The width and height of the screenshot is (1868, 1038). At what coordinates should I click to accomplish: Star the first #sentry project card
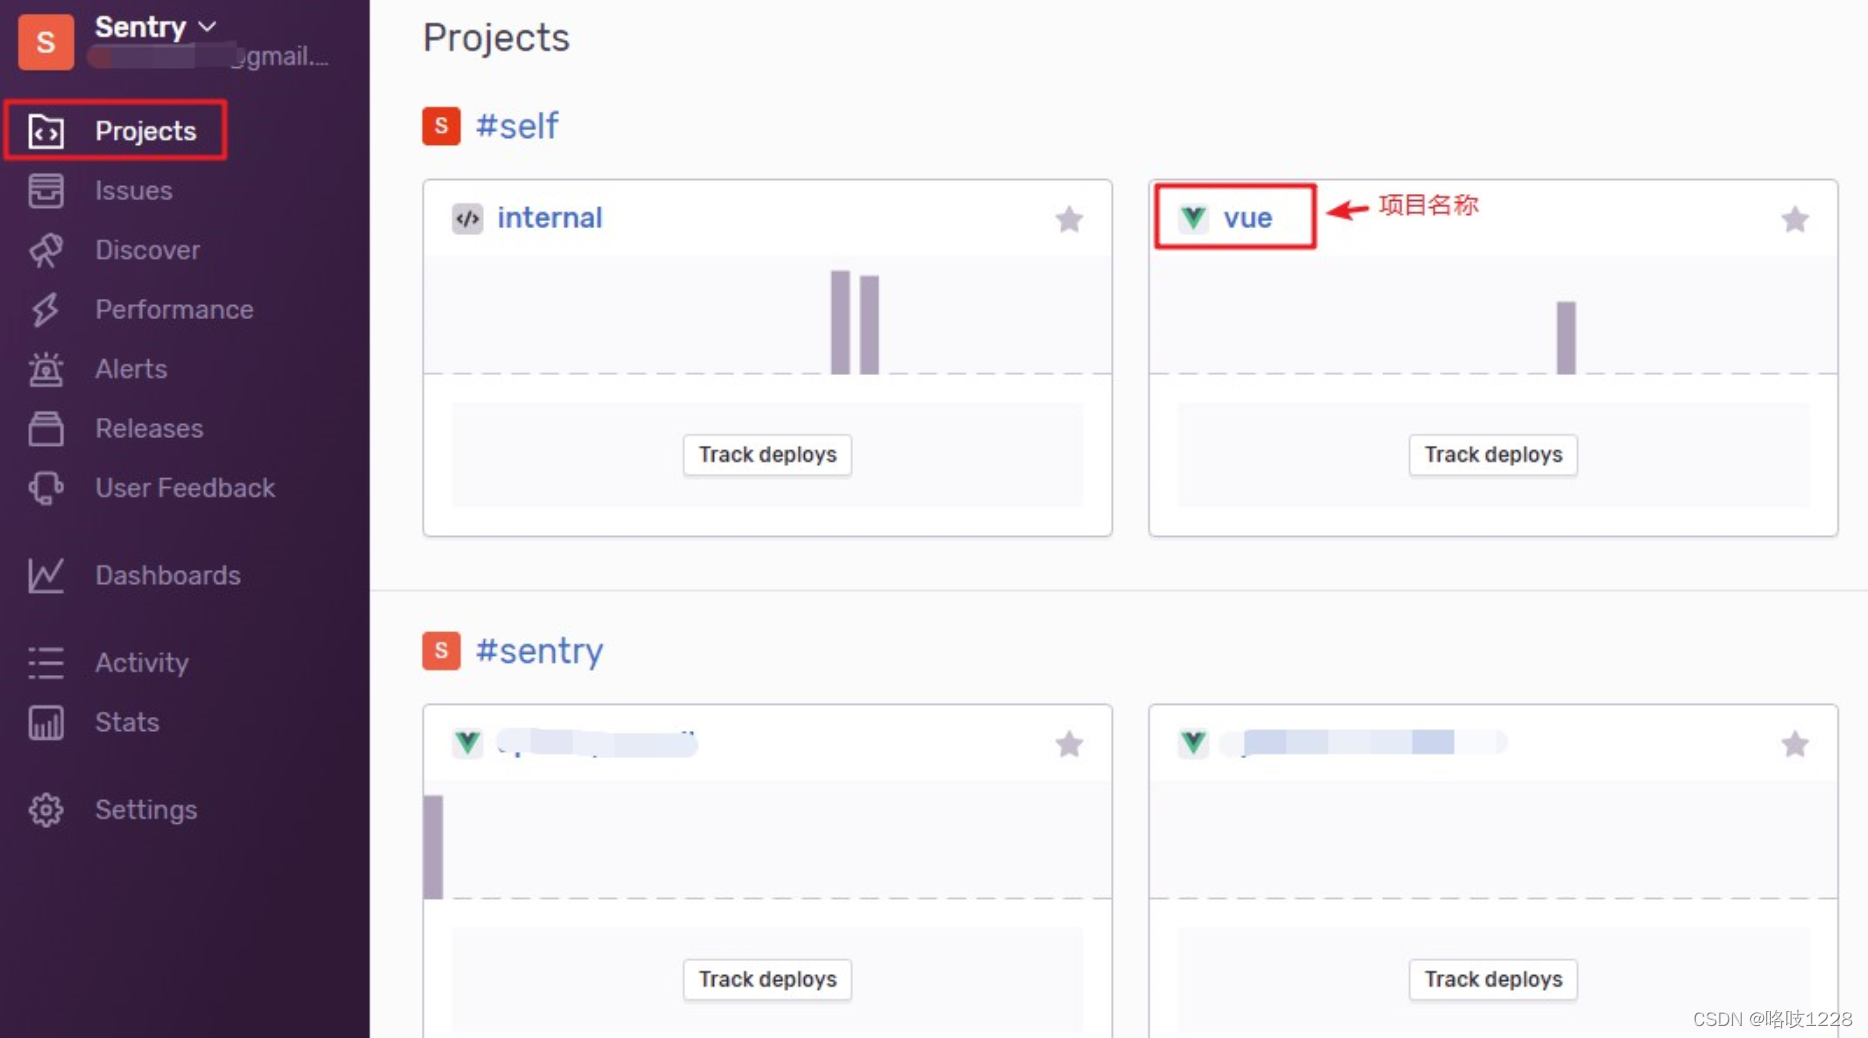1069,744
